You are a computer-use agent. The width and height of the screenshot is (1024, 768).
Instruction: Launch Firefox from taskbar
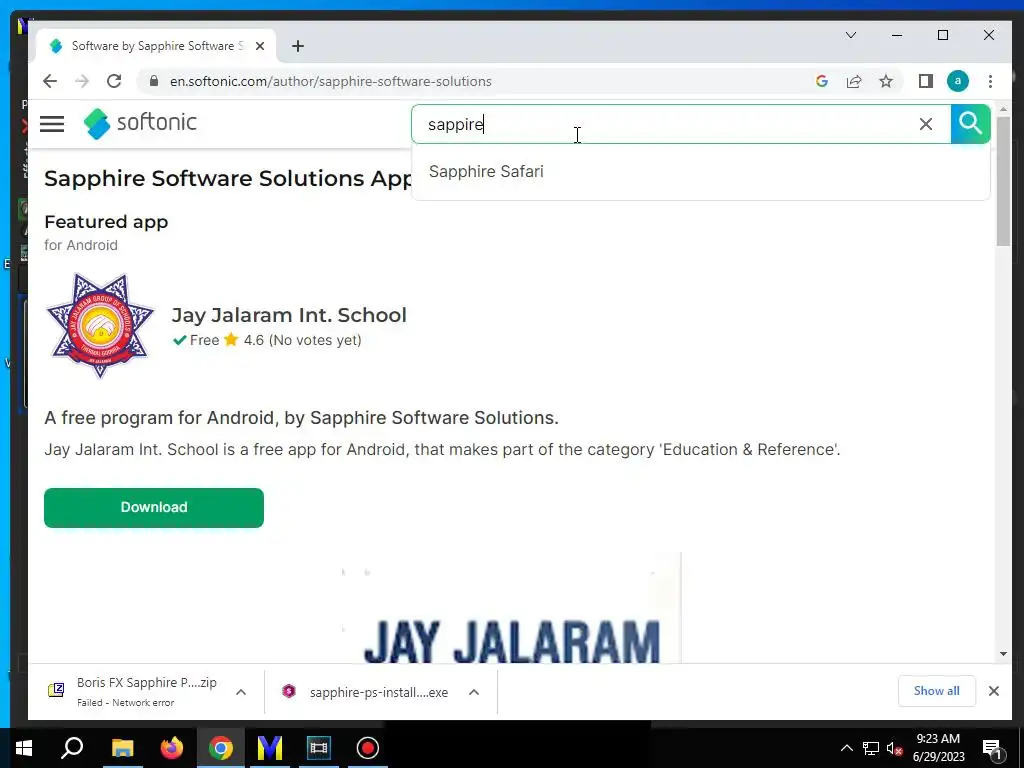pyautogui.click(x=172, y=748)
